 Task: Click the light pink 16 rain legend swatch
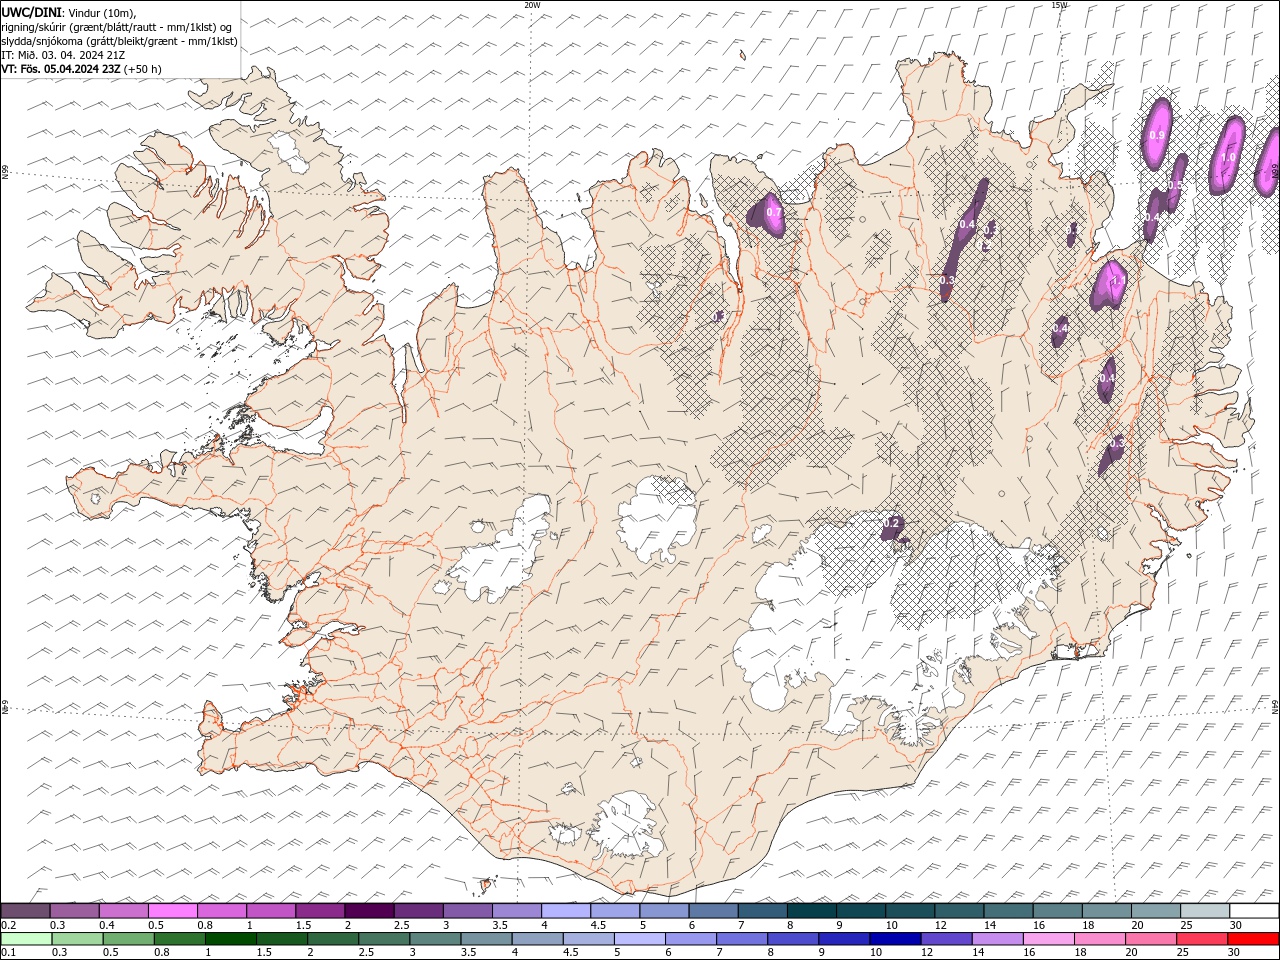coord(1048,939)
